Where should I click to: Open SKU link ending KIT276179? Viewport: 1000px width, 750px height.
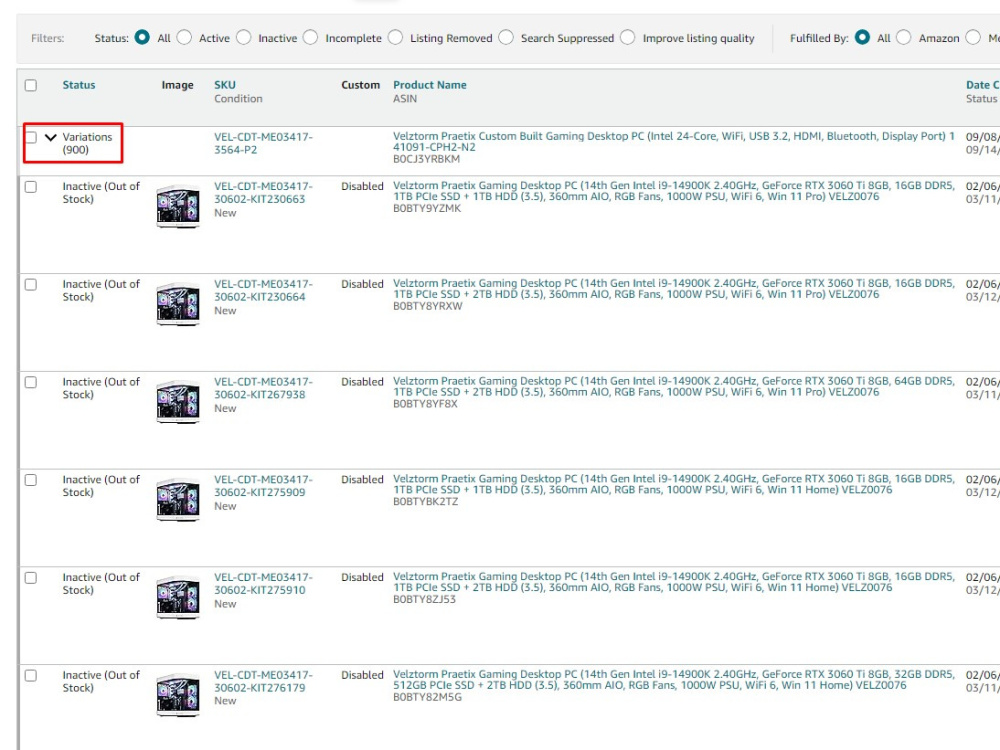[x=263, y=681]
